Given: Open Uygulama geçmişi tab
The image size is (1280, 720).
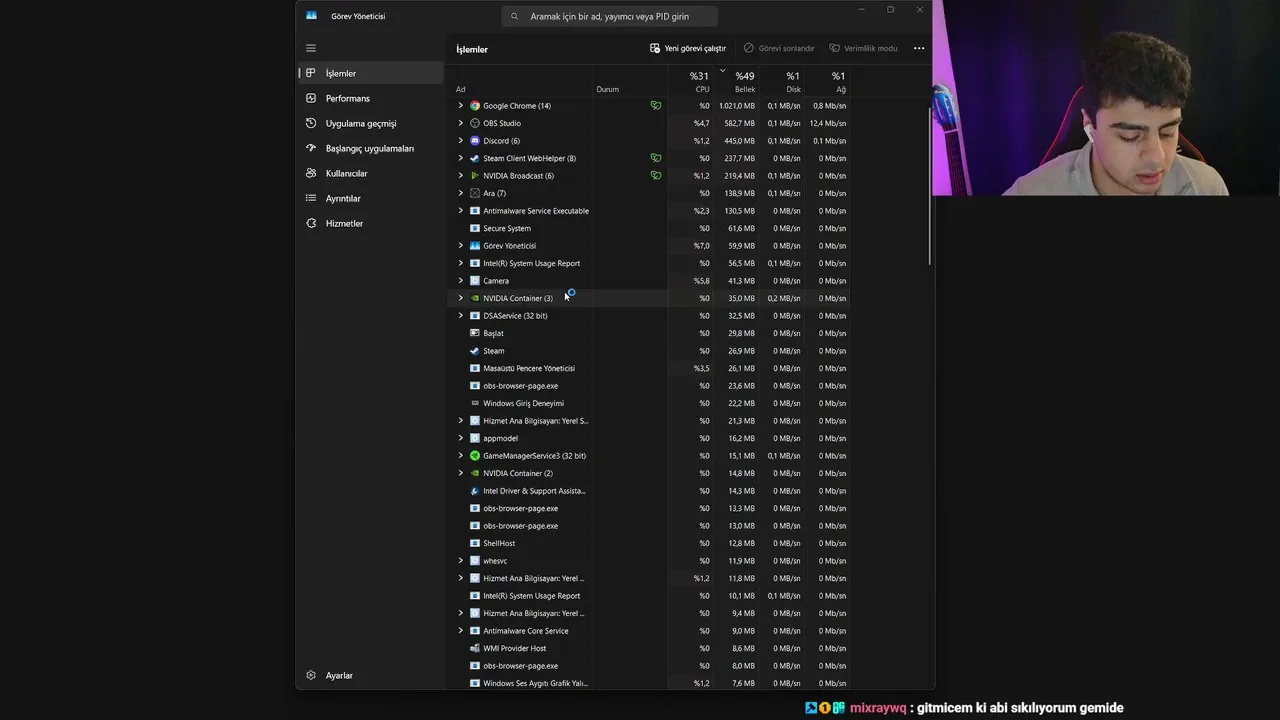Looking at the screenshot, I should 371,123.
